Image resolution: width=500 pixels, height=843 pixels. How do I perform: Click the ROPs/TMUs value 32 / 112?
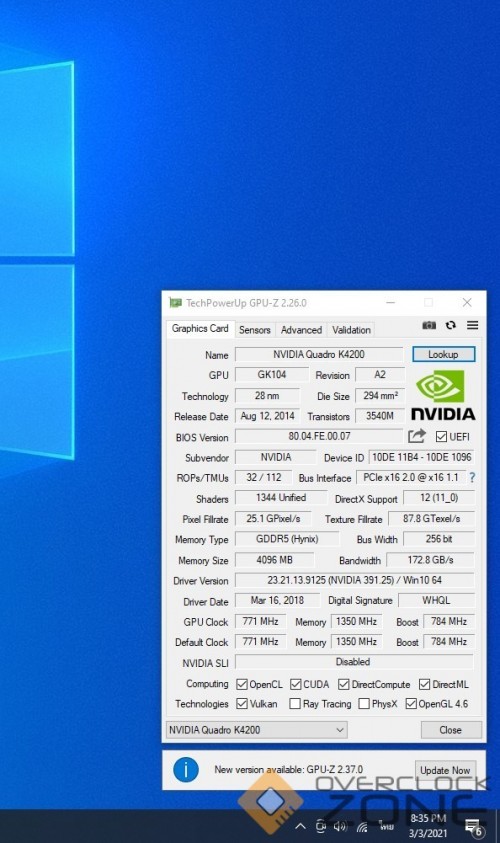tap(264, 477)
